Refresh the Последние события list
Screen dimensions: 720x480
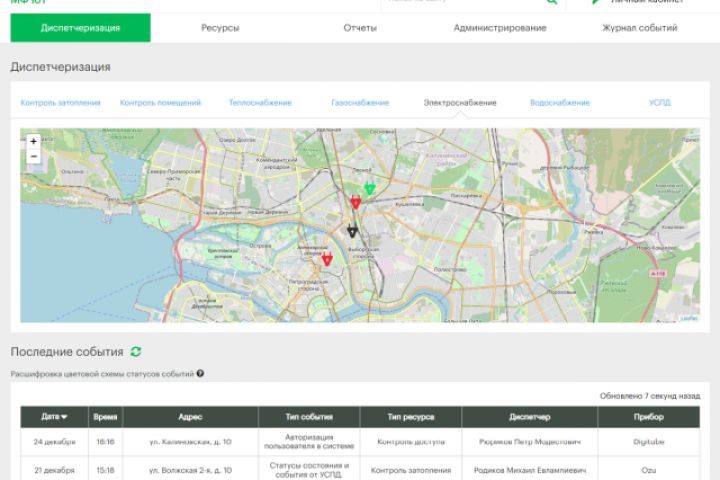136,351
